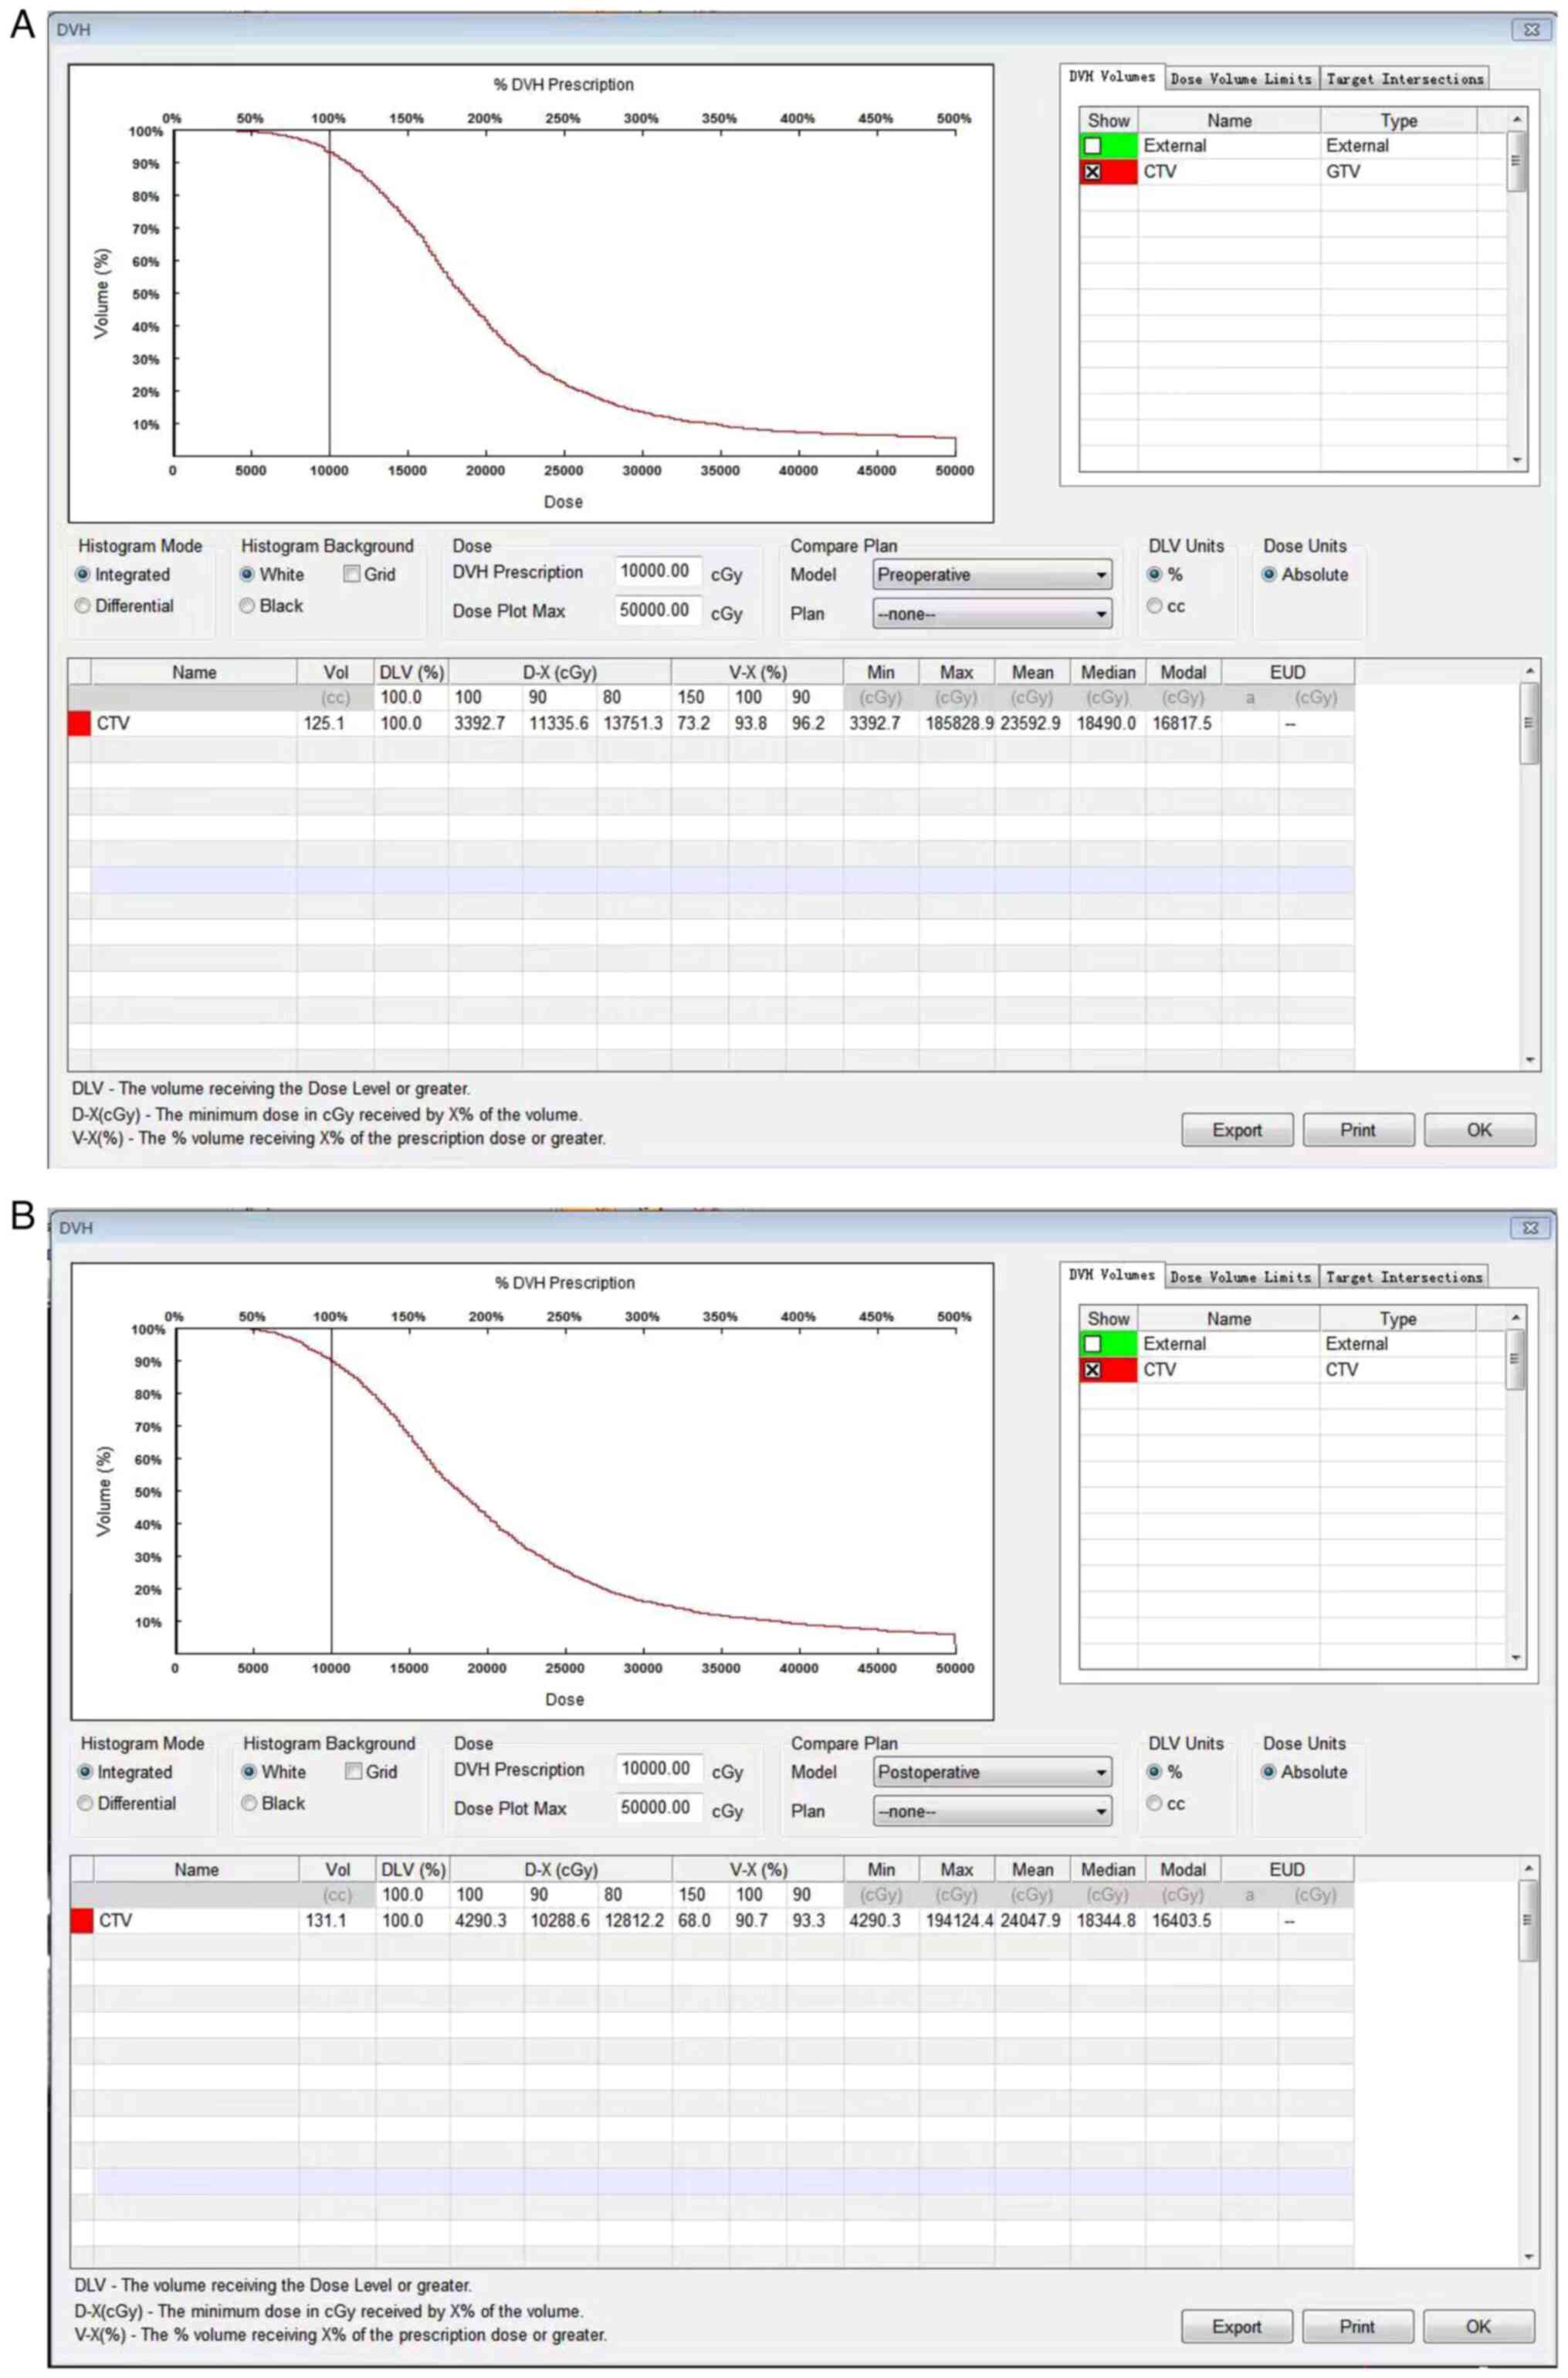This screenshot has height=2378, width=1568.
Task: Open the Postoperative model dropdown
Action: 991,1772
